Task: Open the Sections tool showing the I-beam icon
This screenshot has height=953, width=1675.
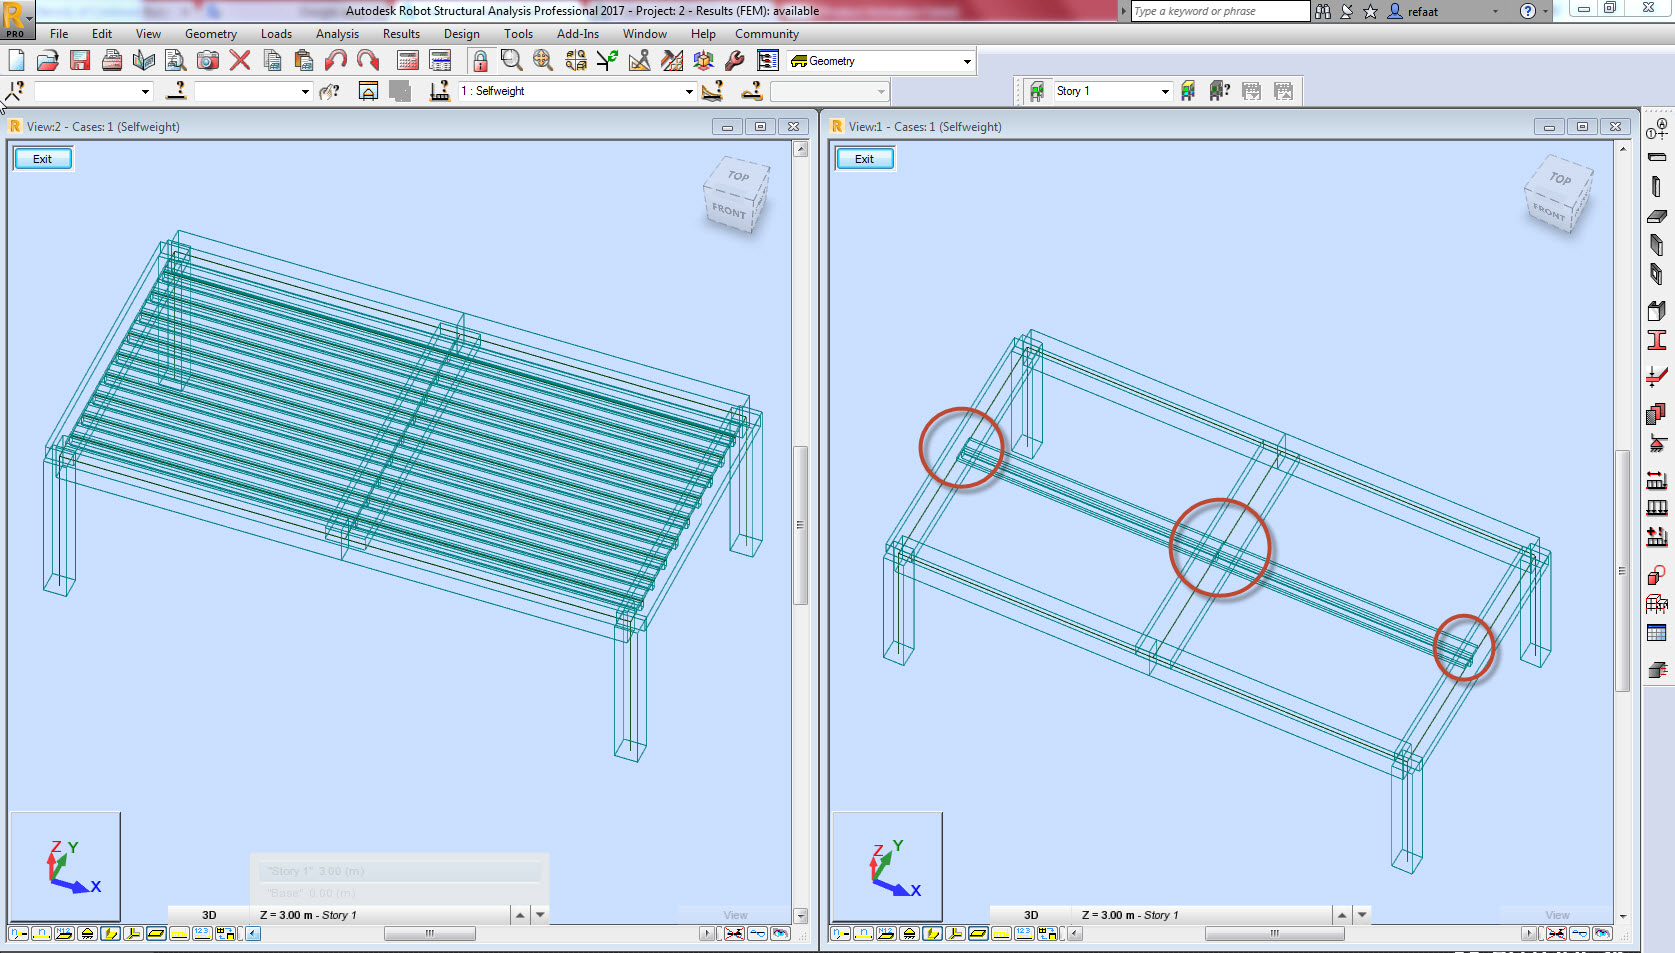Action: pyautogui.click(x=1657, y=340)
